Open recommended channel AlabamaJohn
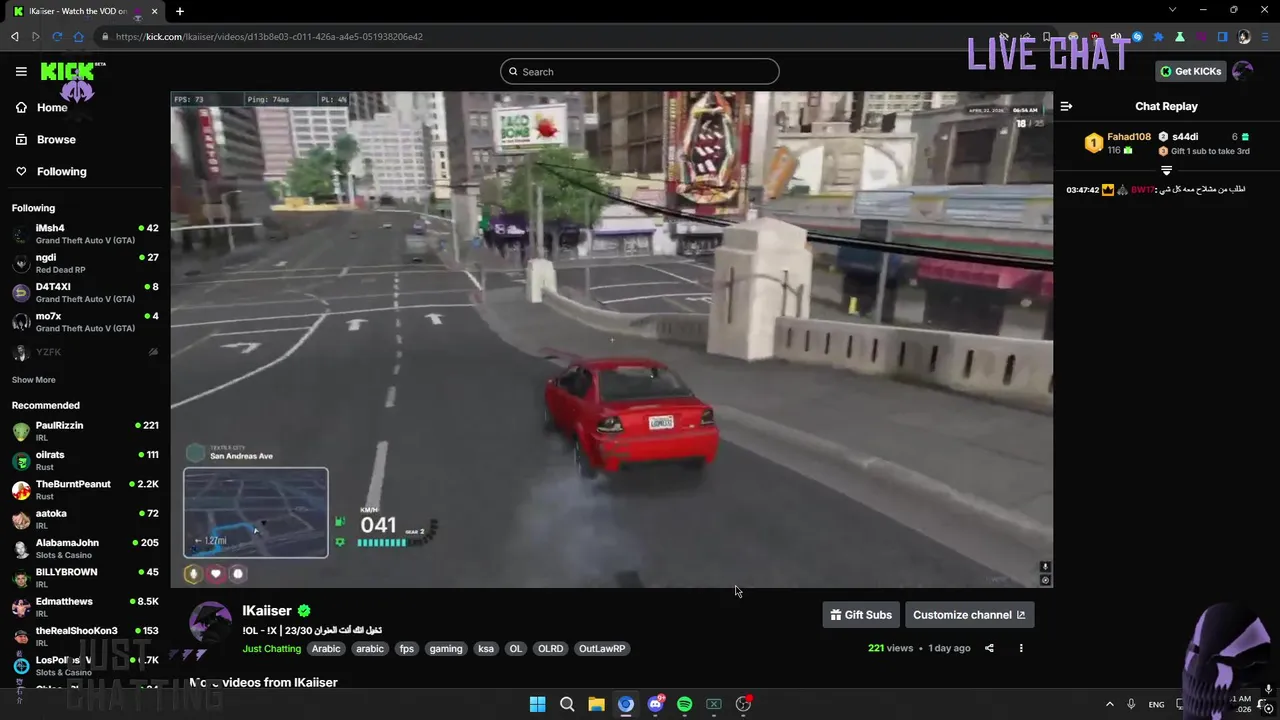 pos(85,548)
